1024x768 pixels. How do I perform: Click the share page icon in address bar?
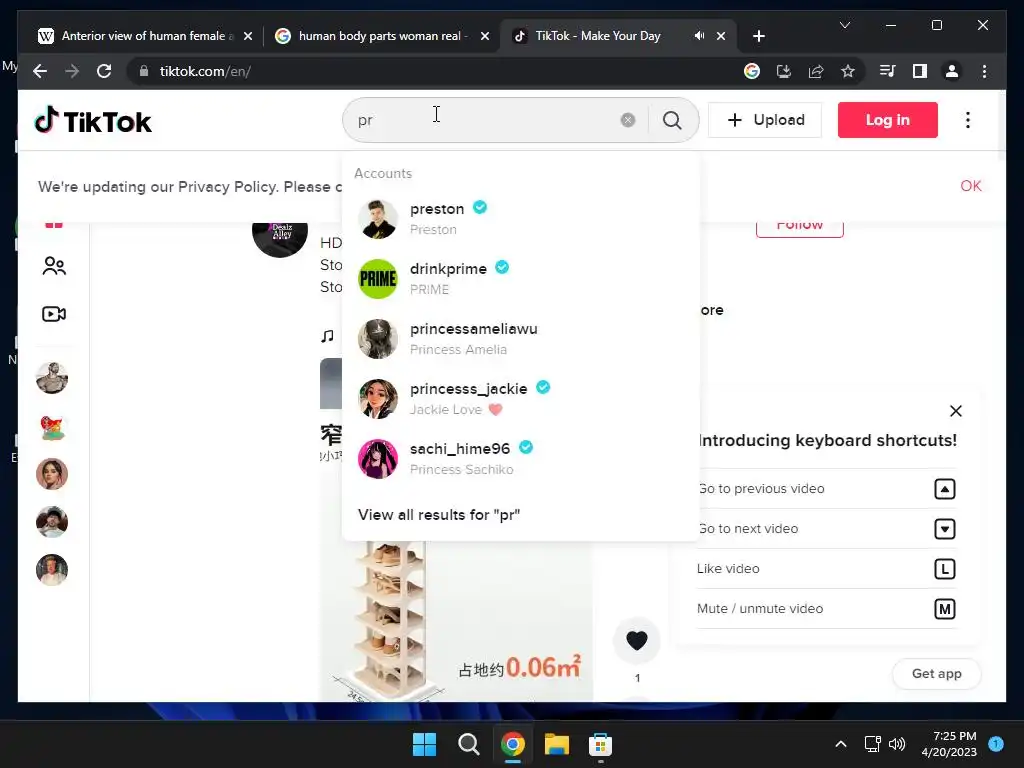click(816, 71)
